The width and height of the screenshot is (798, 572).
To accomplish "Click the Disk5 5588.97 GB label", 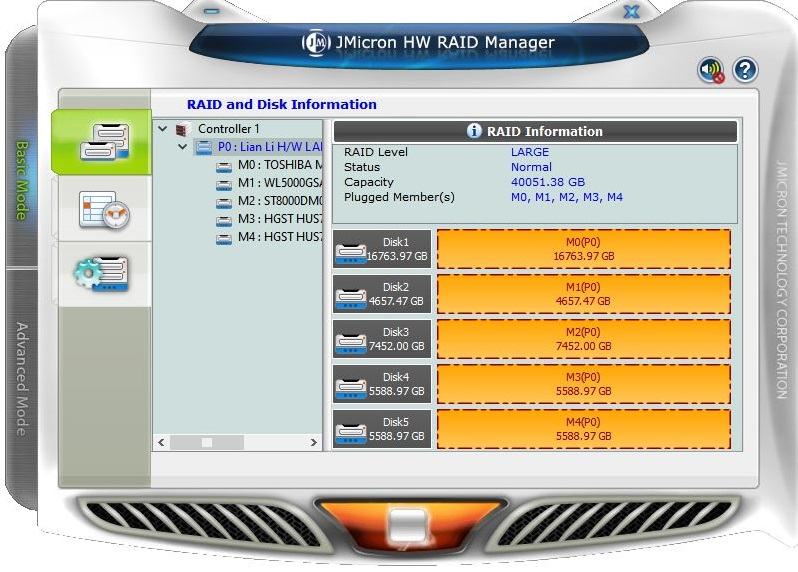I will coord(396,429).
